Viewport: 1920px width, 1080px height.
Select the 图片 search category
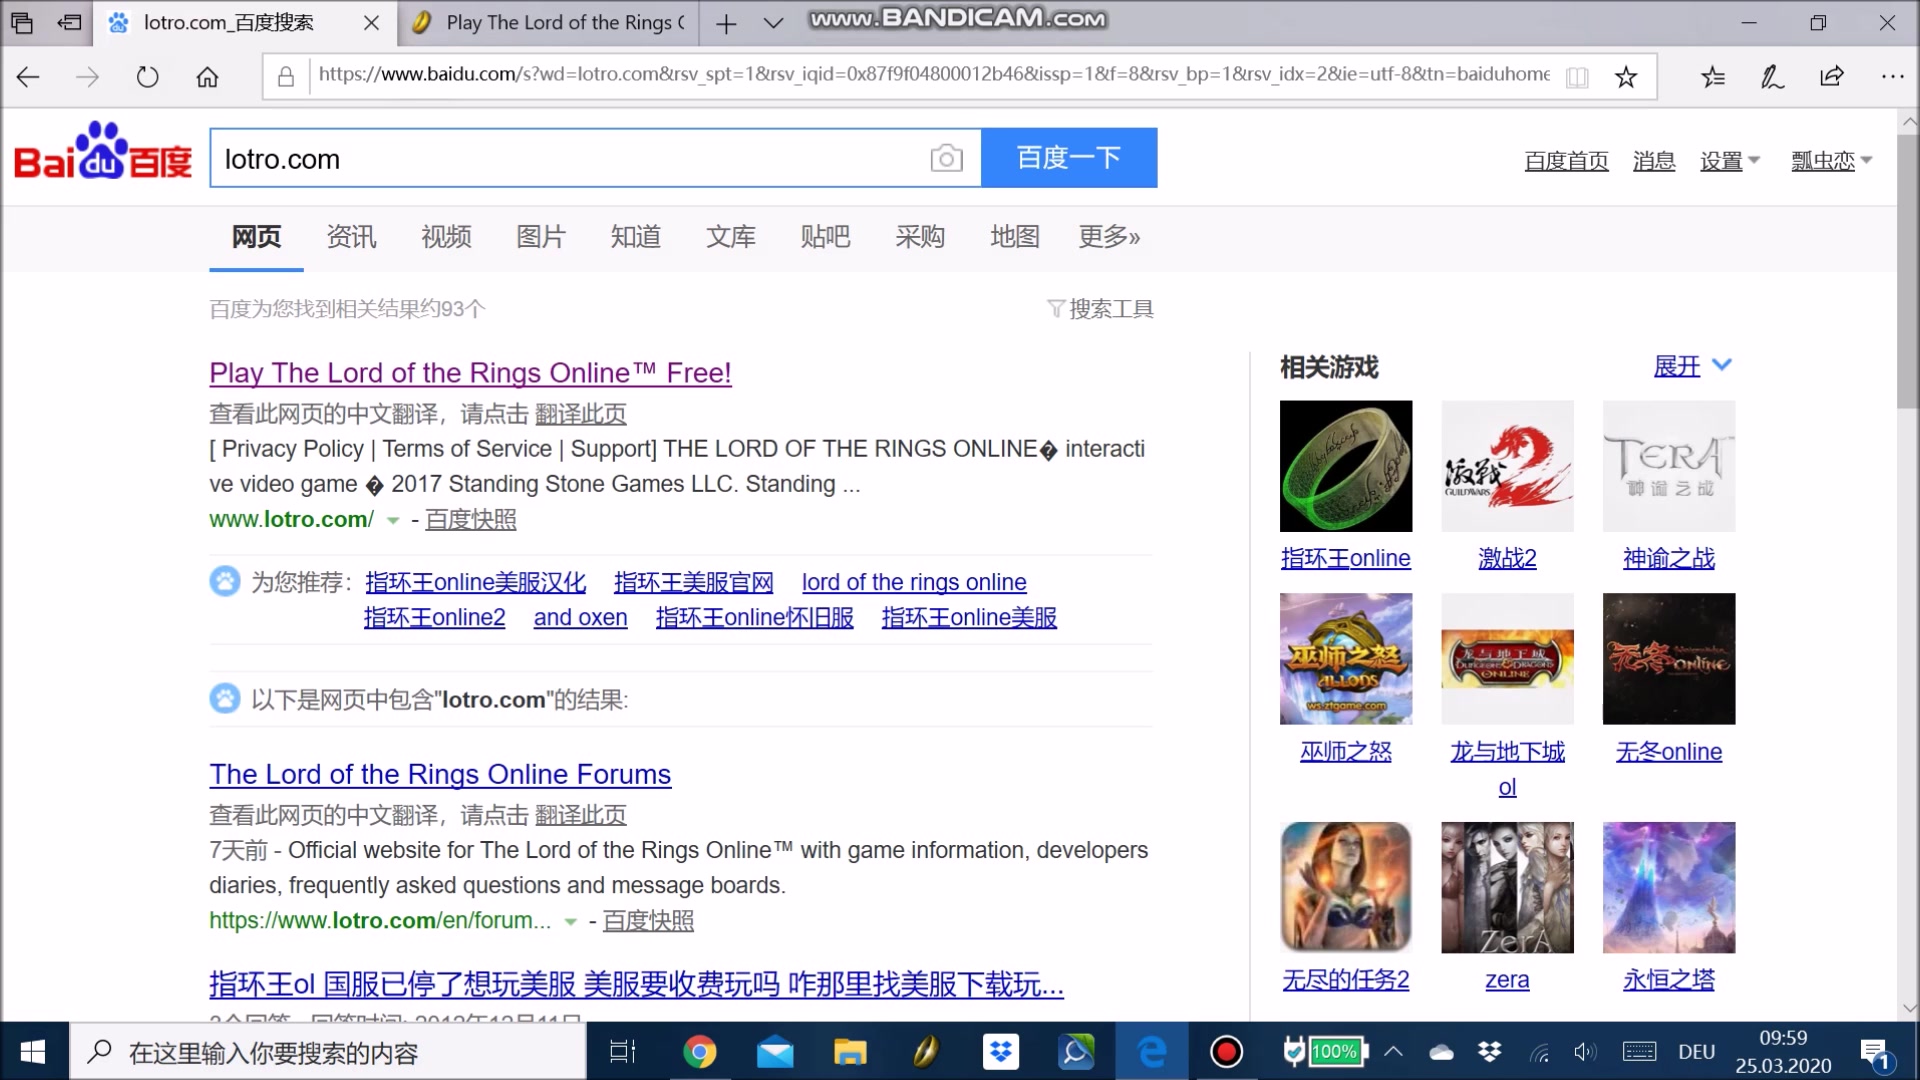click(x=541, y=237)
